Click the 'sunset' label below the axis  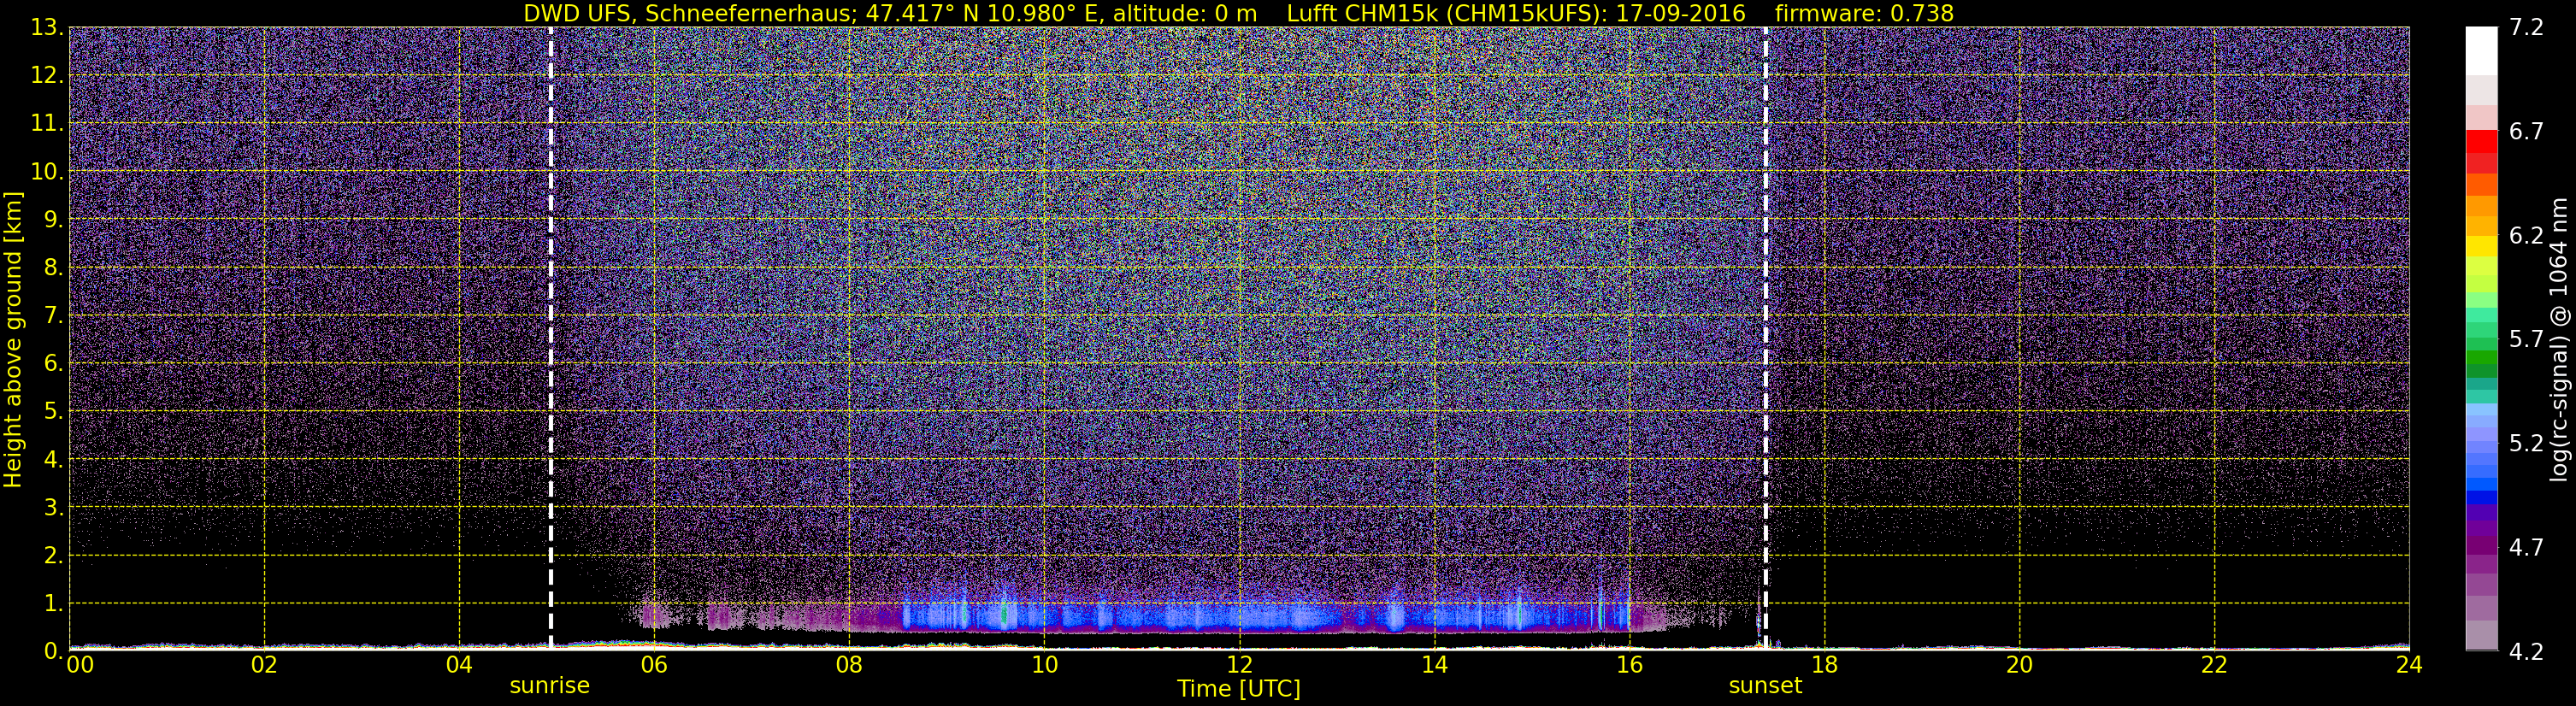point(1766,686)
